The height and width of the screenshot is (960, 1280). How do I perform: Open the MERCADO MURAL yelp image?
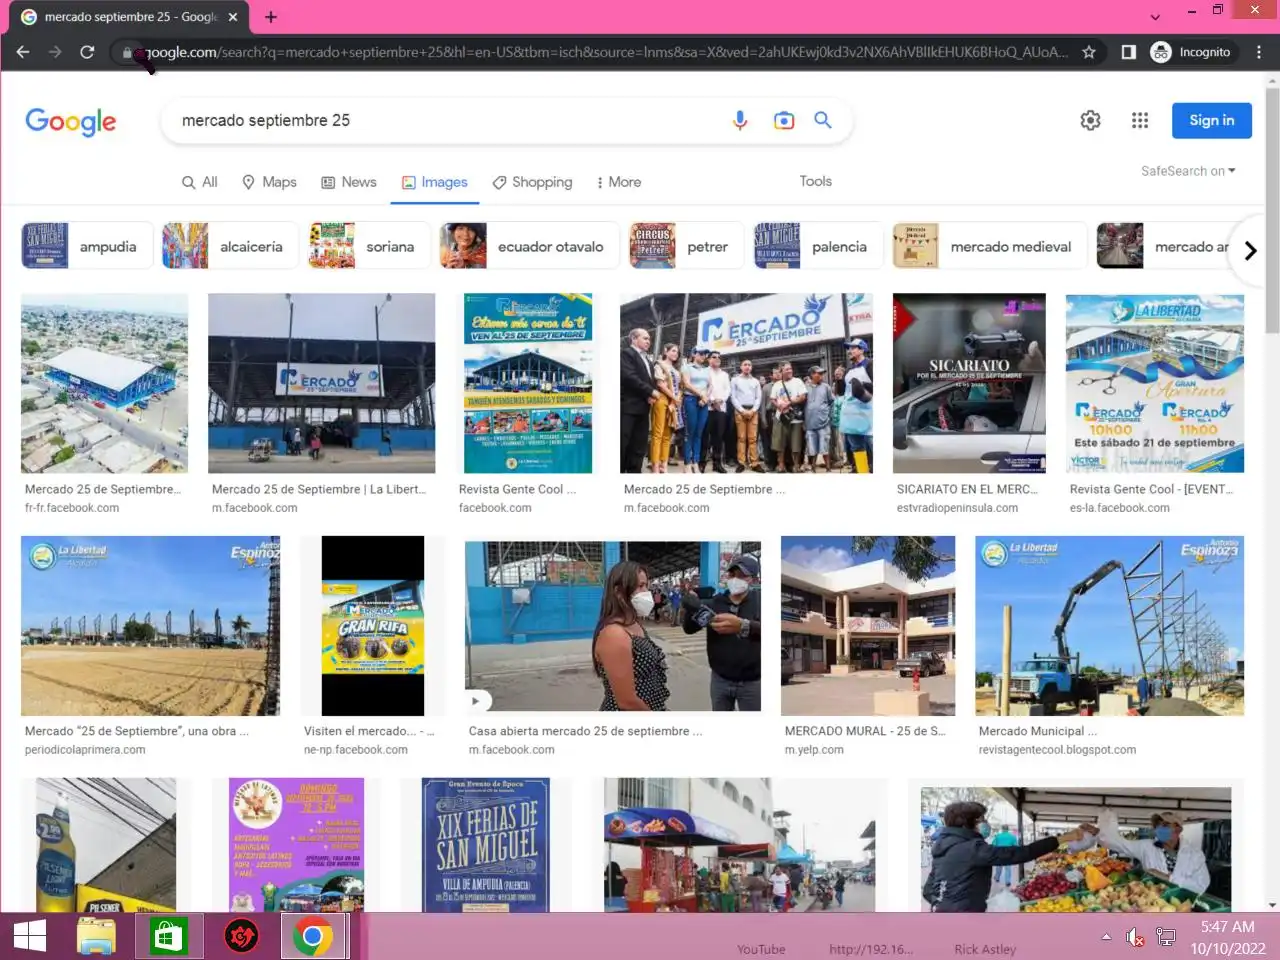click(868, 625)
